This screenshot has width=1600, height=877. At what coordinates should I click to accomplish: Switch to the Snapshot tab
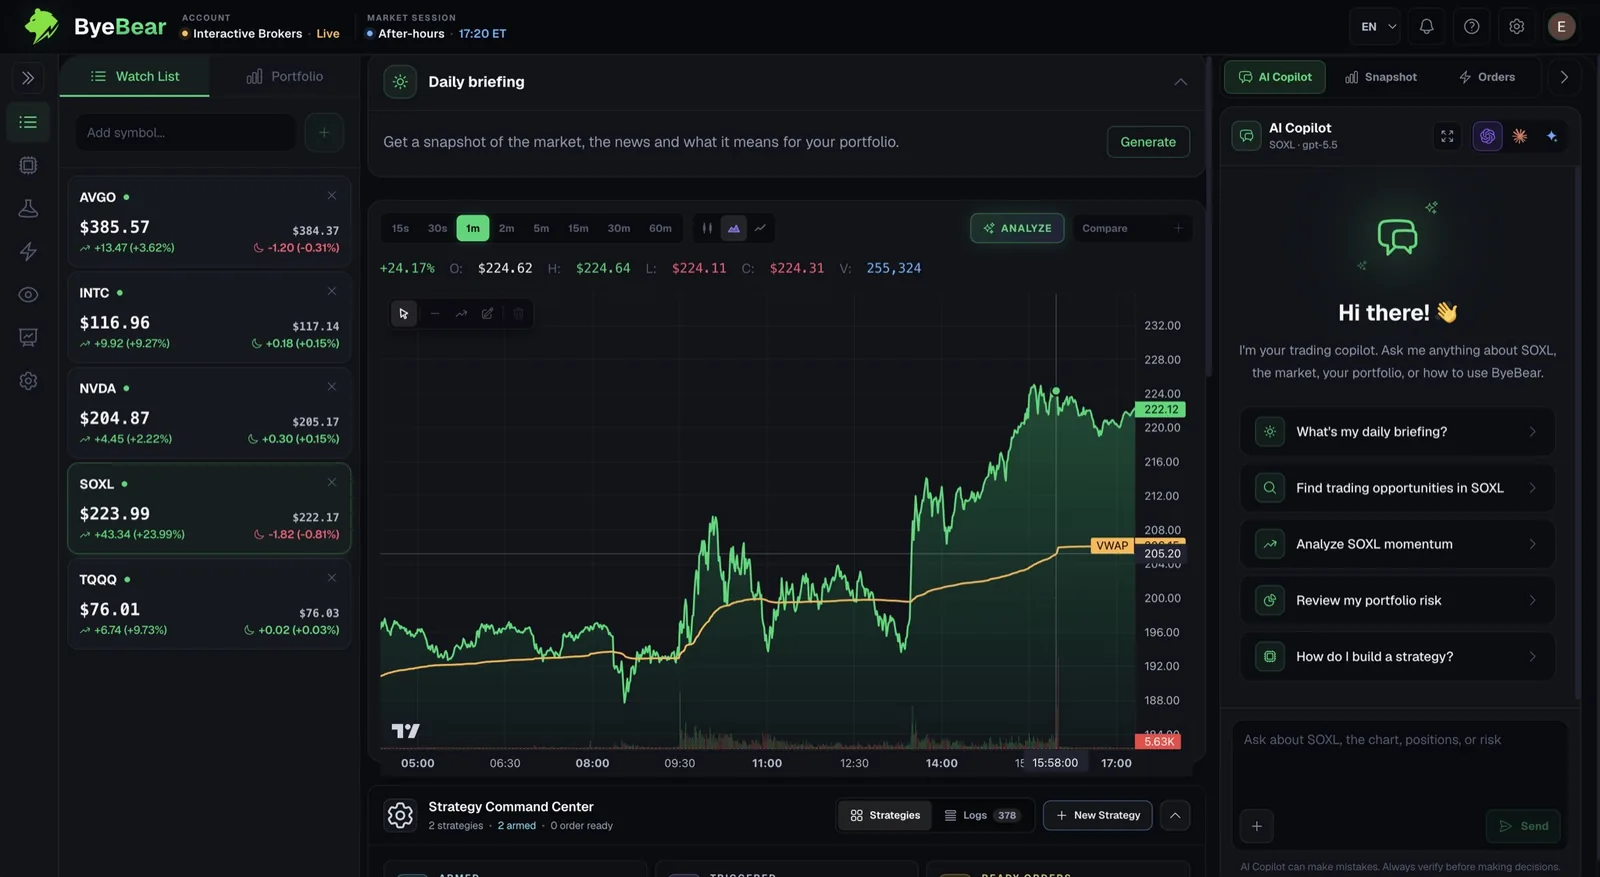point(1381,77)
